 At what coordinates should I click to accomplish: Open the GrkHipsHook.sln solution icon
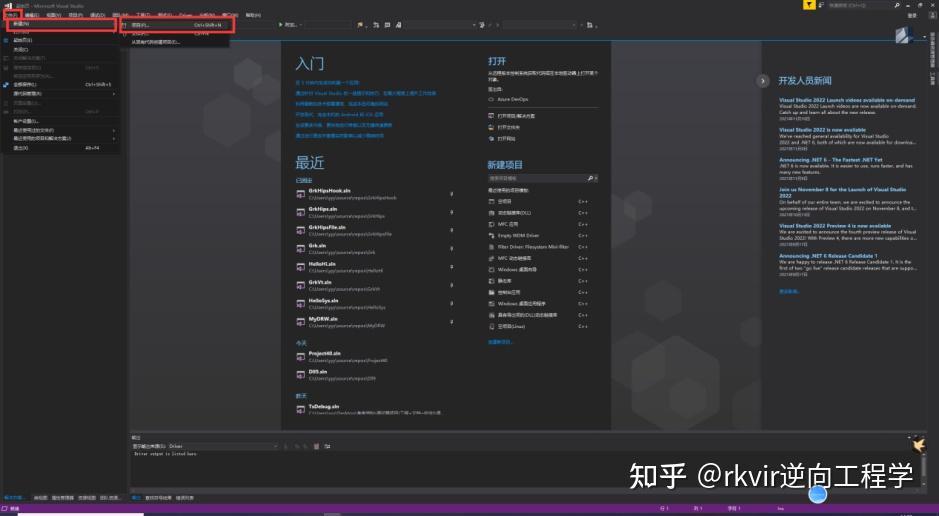(301, 193)
